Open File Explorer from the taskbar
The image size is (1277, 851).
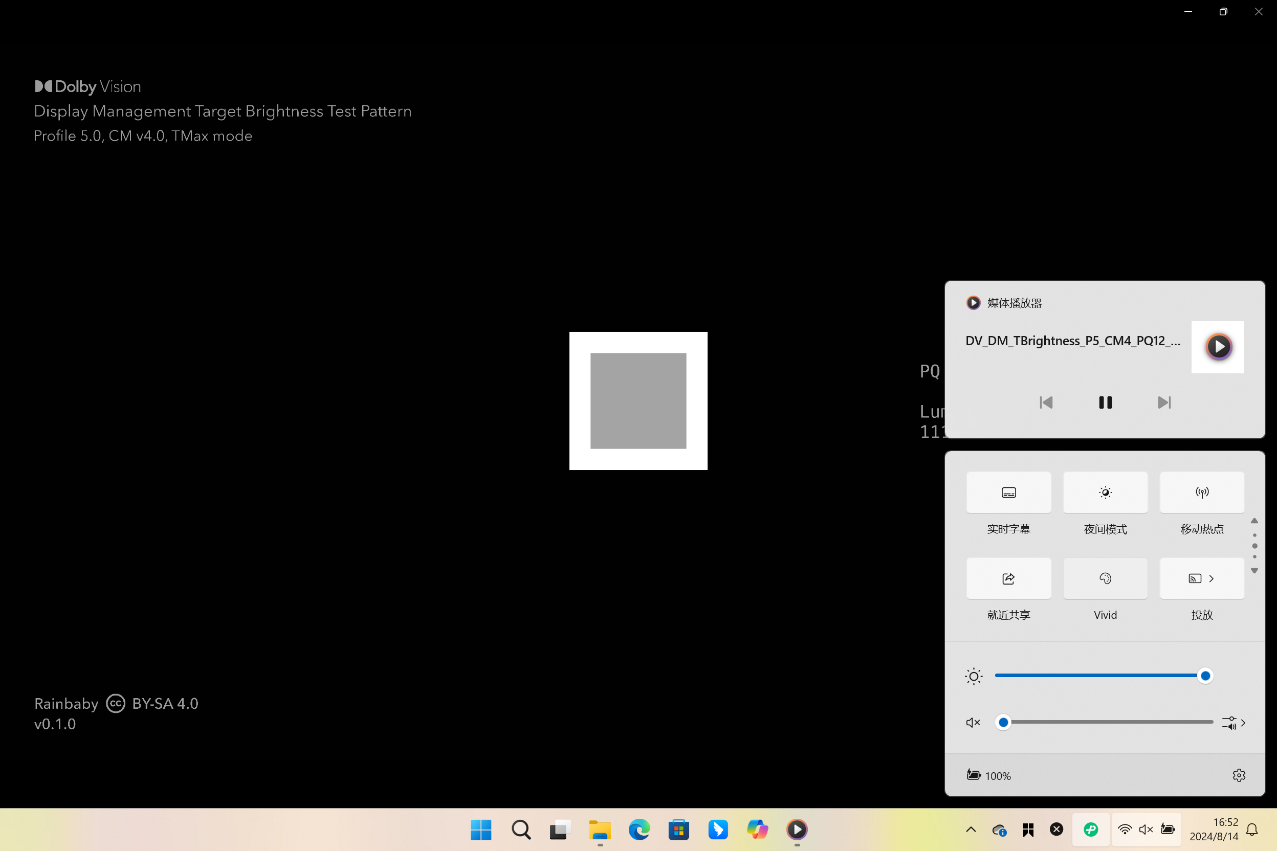coord(599,829)
